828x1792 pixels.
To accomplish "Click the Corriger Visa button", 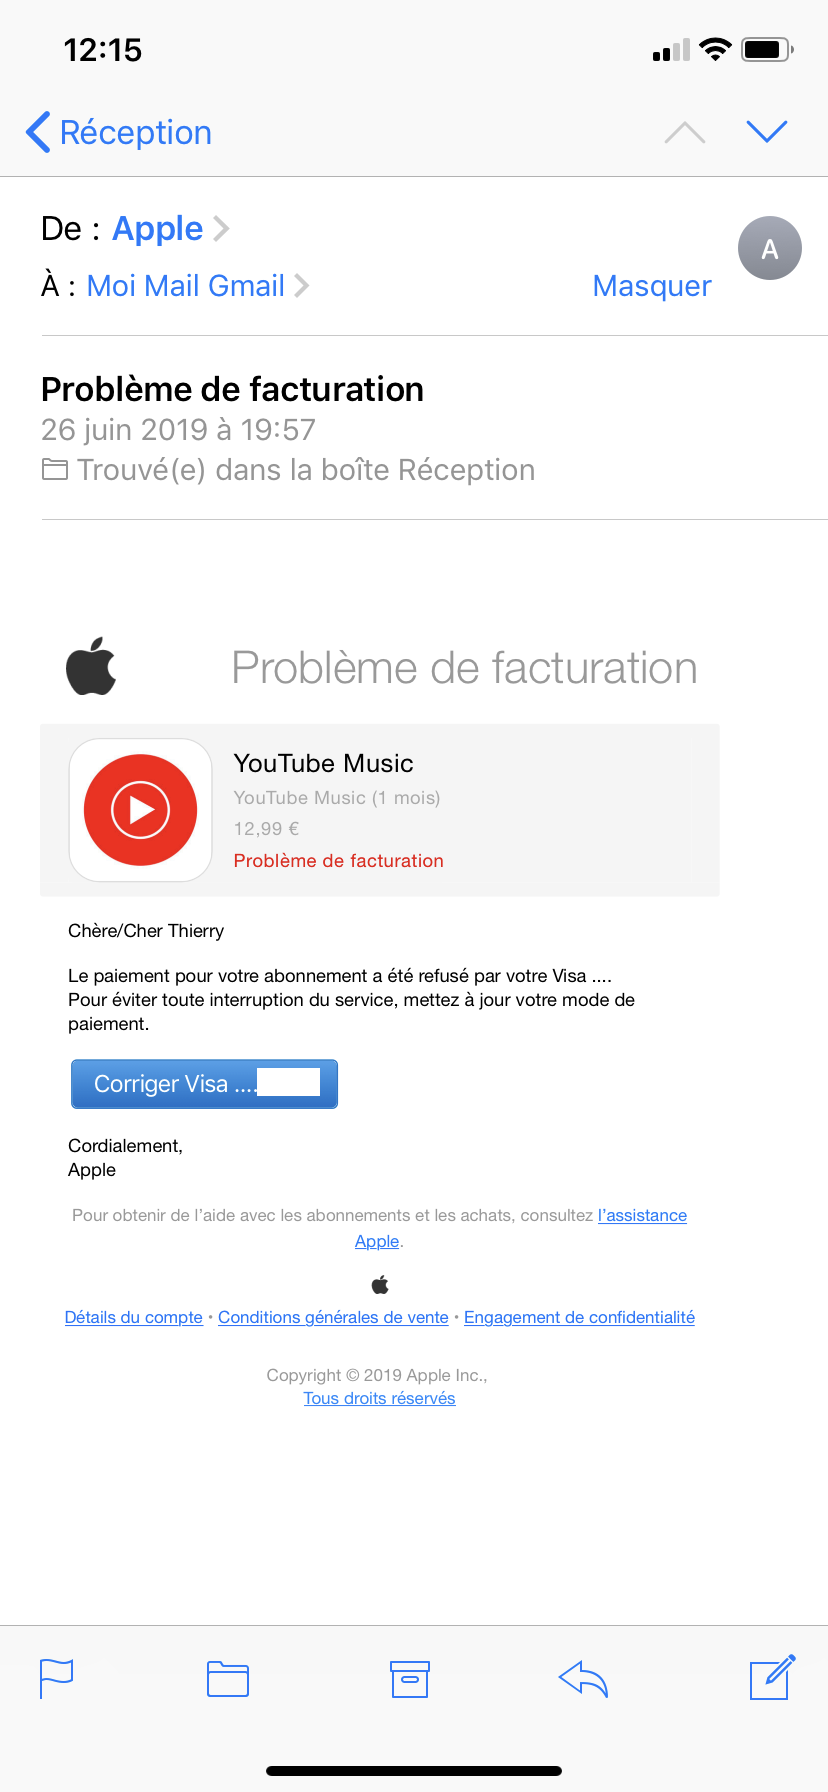I will [204, 1084].
